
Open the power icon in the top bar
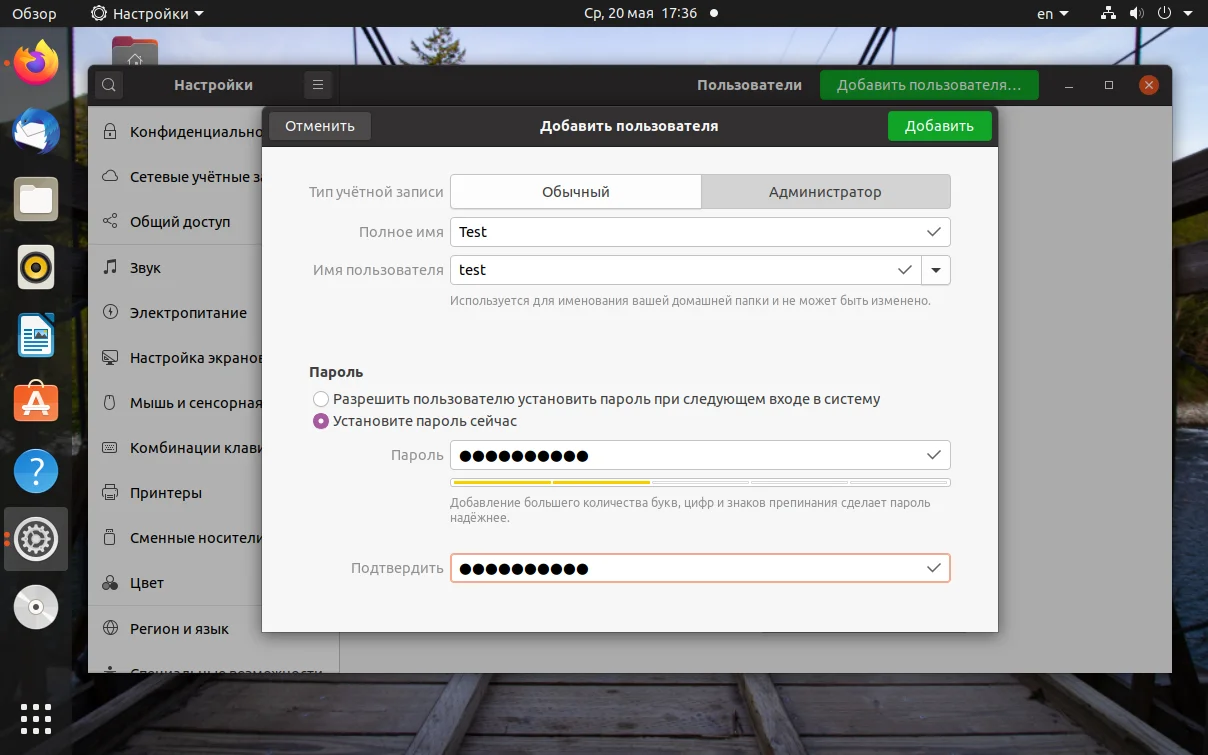1164,14
